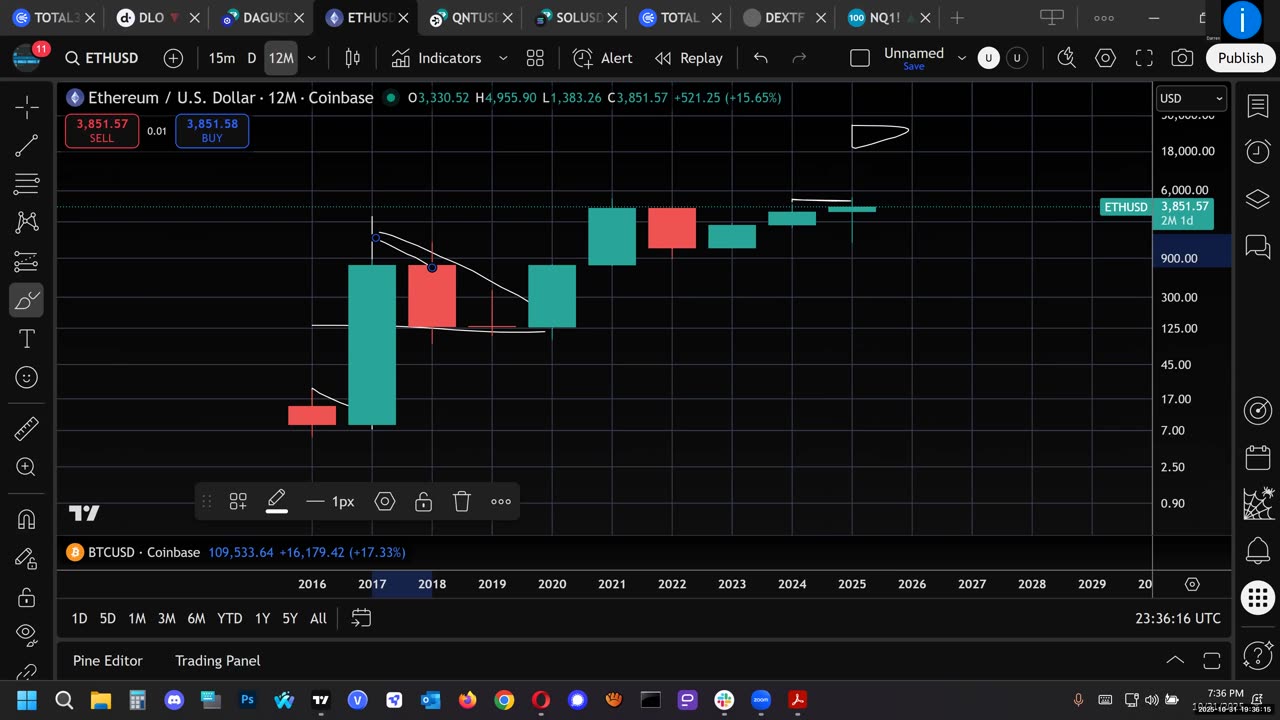Open the forecasting and measurement tools

(27, 262)
